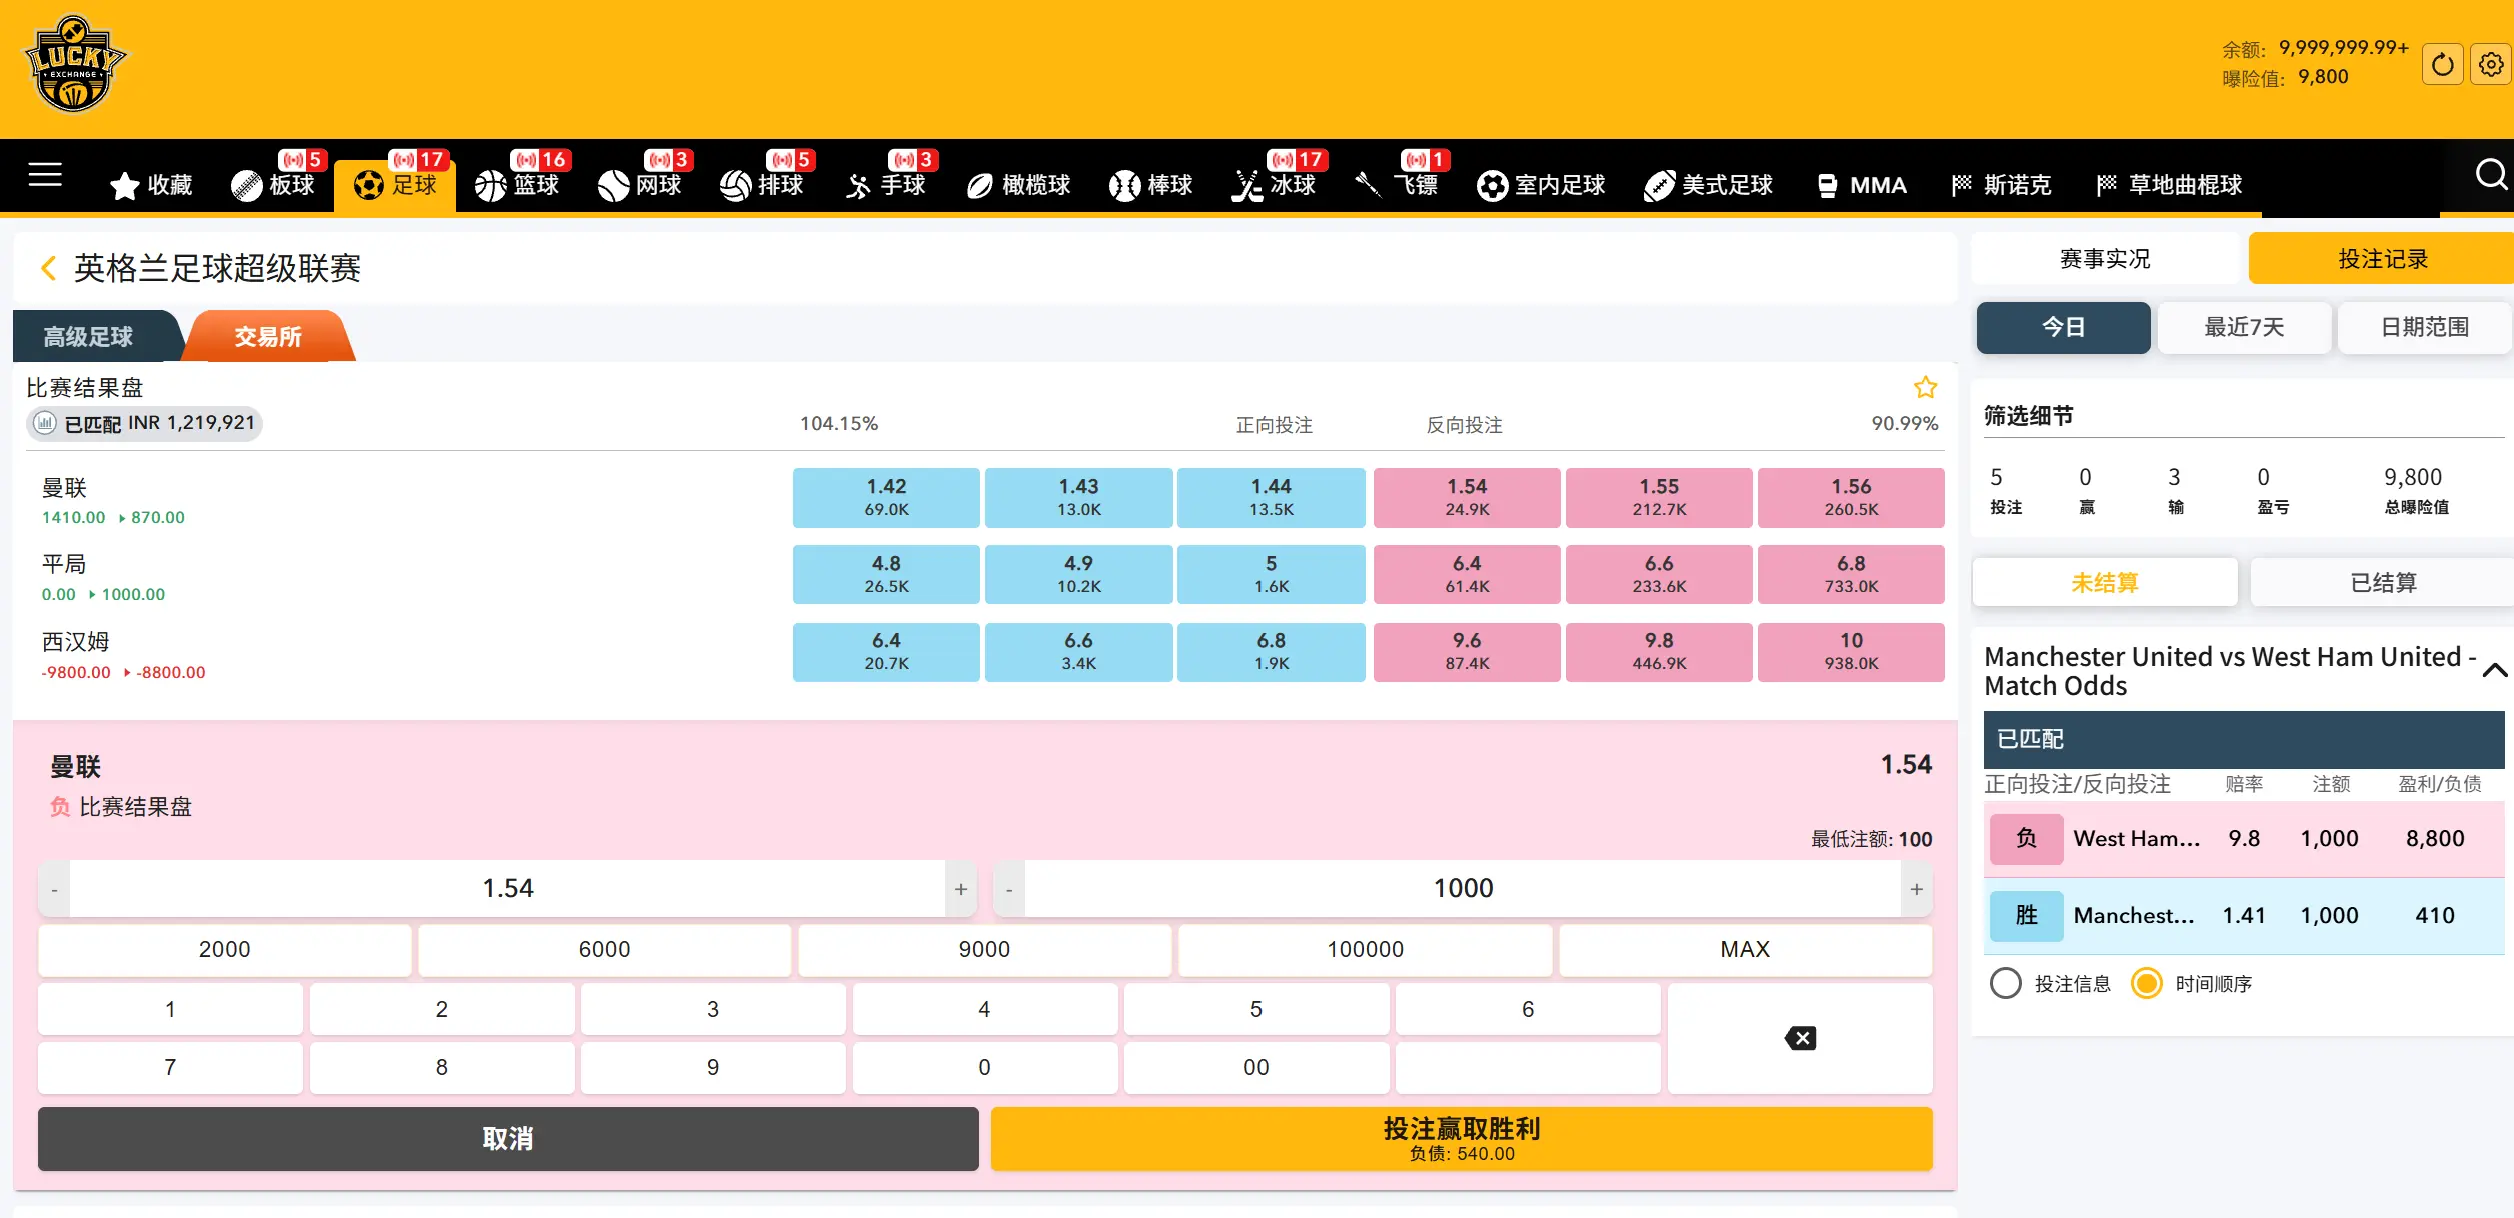
Task: Select Baseball (棒球) sport
Action: [x=1151, y=185]
